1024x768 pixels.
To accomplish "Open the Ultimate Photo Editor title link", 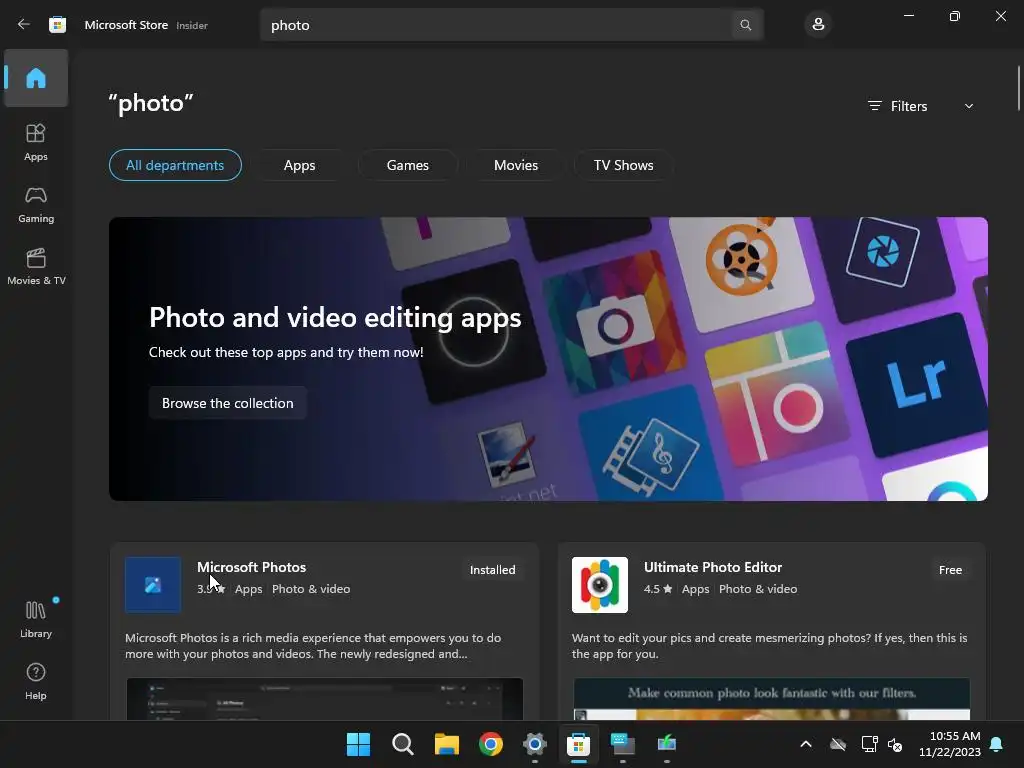I will 712,567.
